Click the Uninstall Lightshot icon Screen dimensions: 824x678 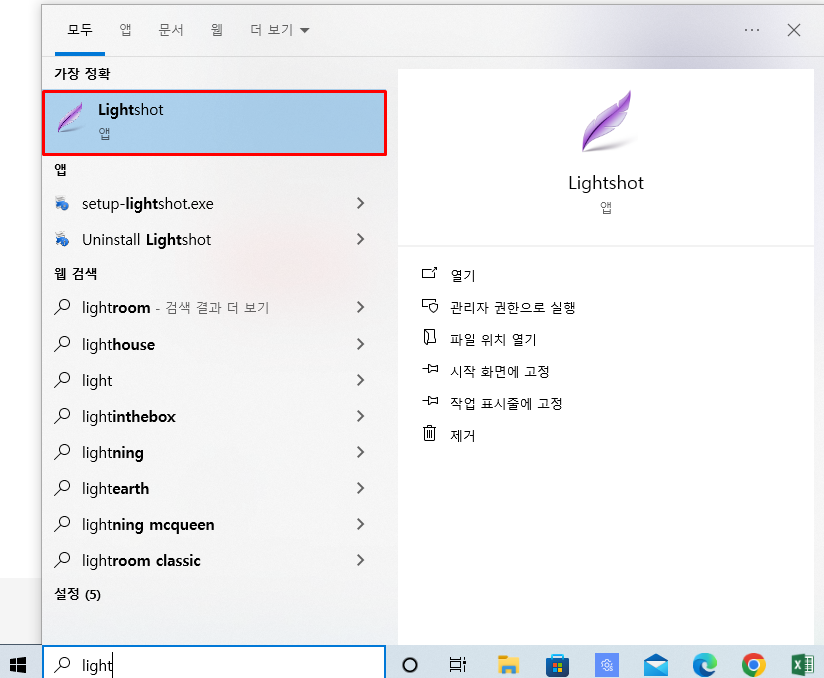(62, 240)
